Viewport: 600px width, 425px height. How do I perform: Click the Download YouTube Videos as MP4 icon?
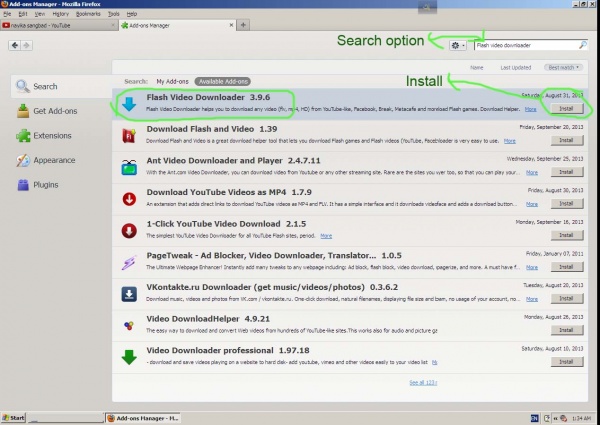click(x=129, y=199)
